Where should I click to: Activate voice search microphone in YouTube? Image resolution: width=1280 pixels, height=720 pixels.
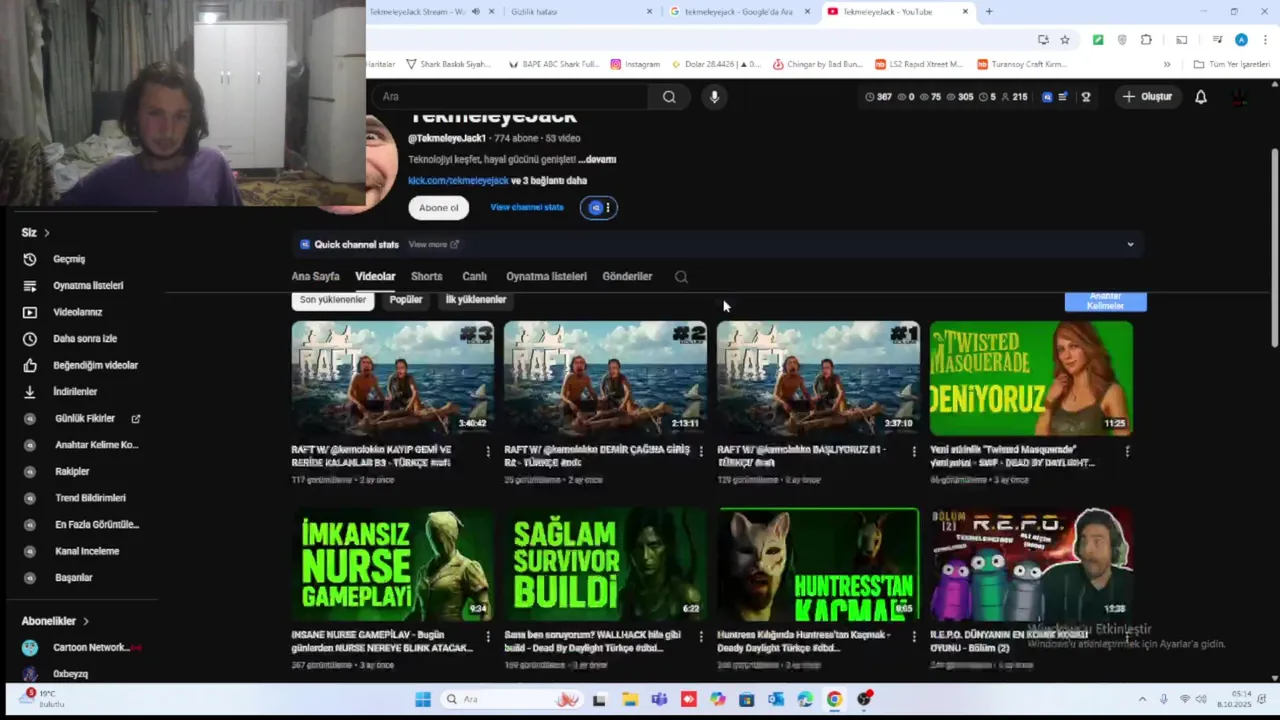[714, 97]
